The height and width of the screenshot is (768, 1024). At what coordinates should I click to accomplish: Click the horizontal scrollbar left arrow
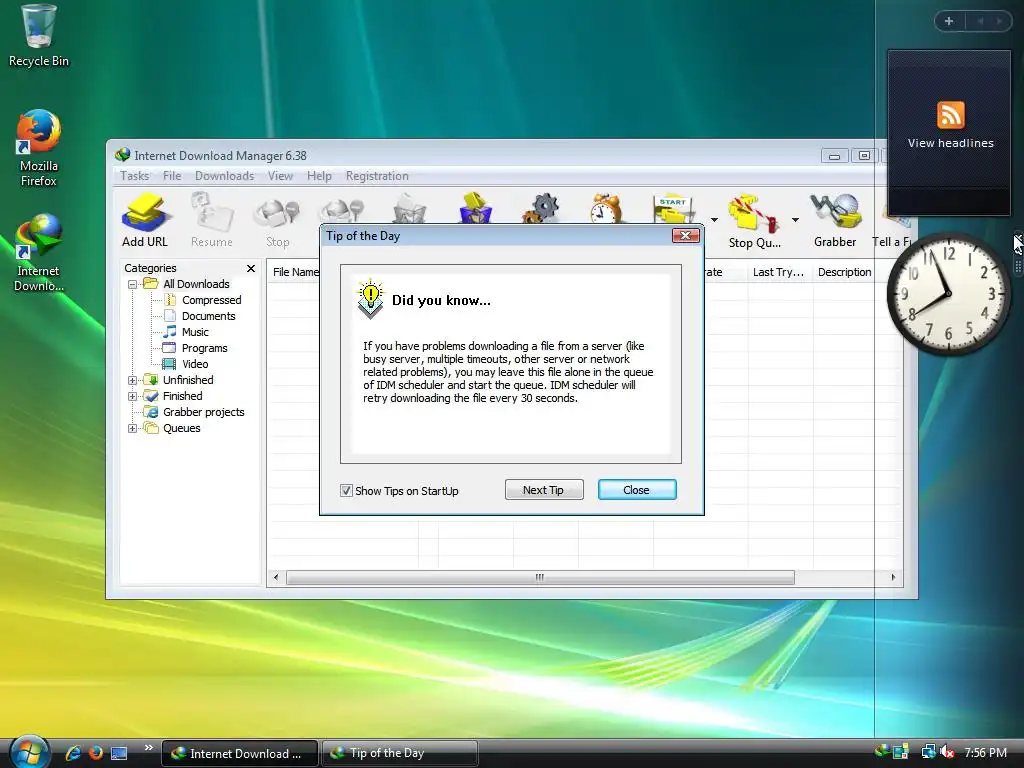click(276, 577)
